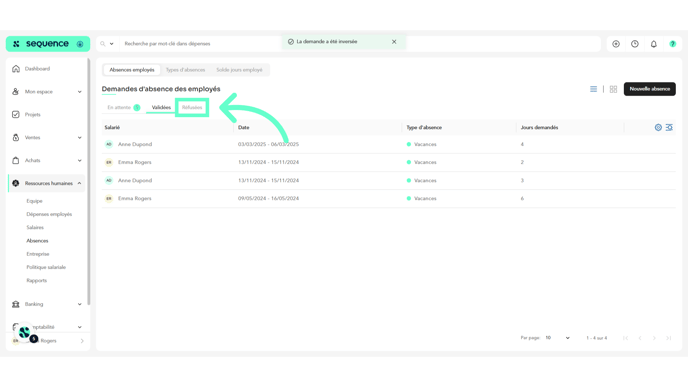Switch to the list view icon

point(594,89)
